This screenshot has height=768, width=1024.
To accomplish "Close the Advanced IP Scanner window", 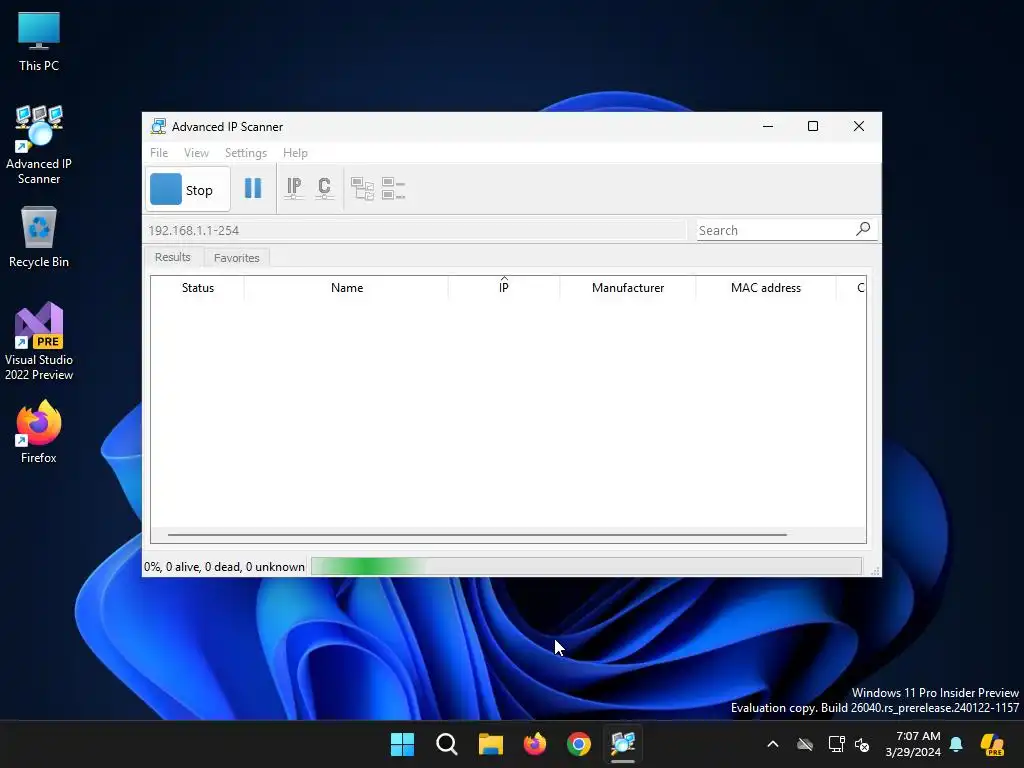I will (x=859, y=127).
